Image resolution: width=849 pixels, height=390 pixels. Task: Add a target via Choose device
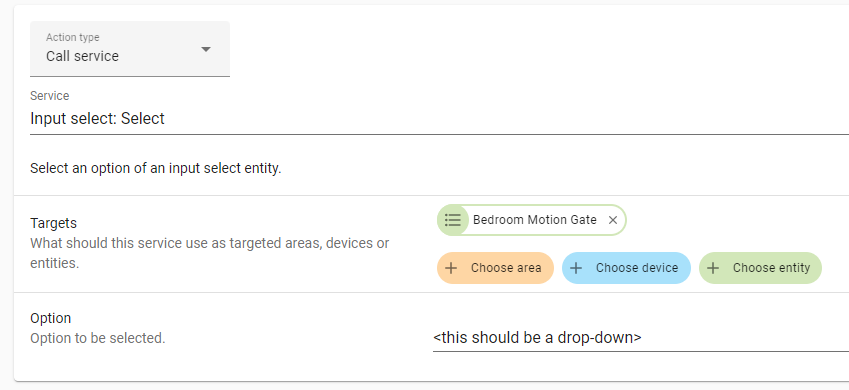point(626,268)
